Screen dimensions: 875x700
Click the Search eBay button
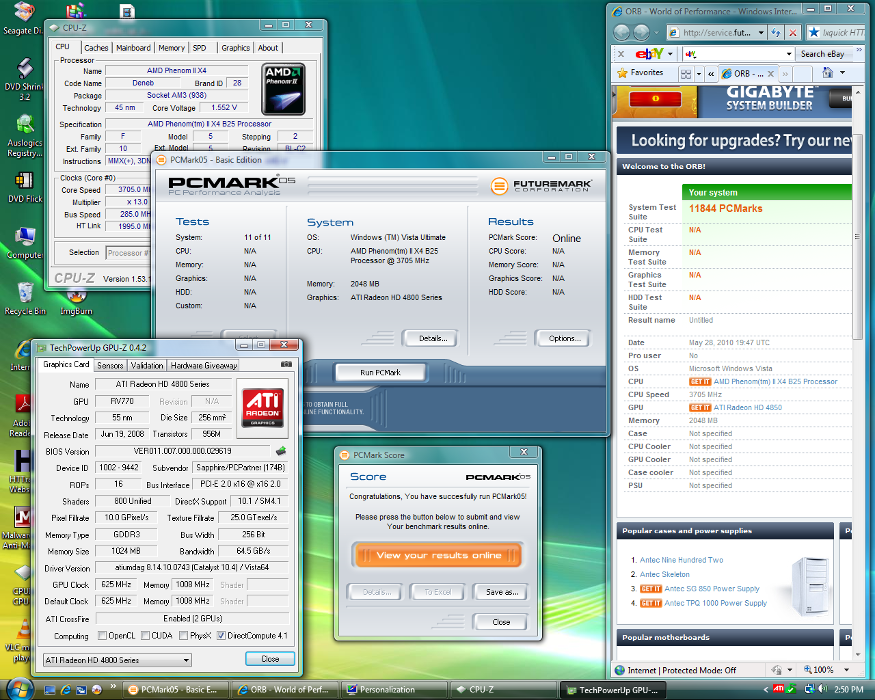(x=822, y=54)
